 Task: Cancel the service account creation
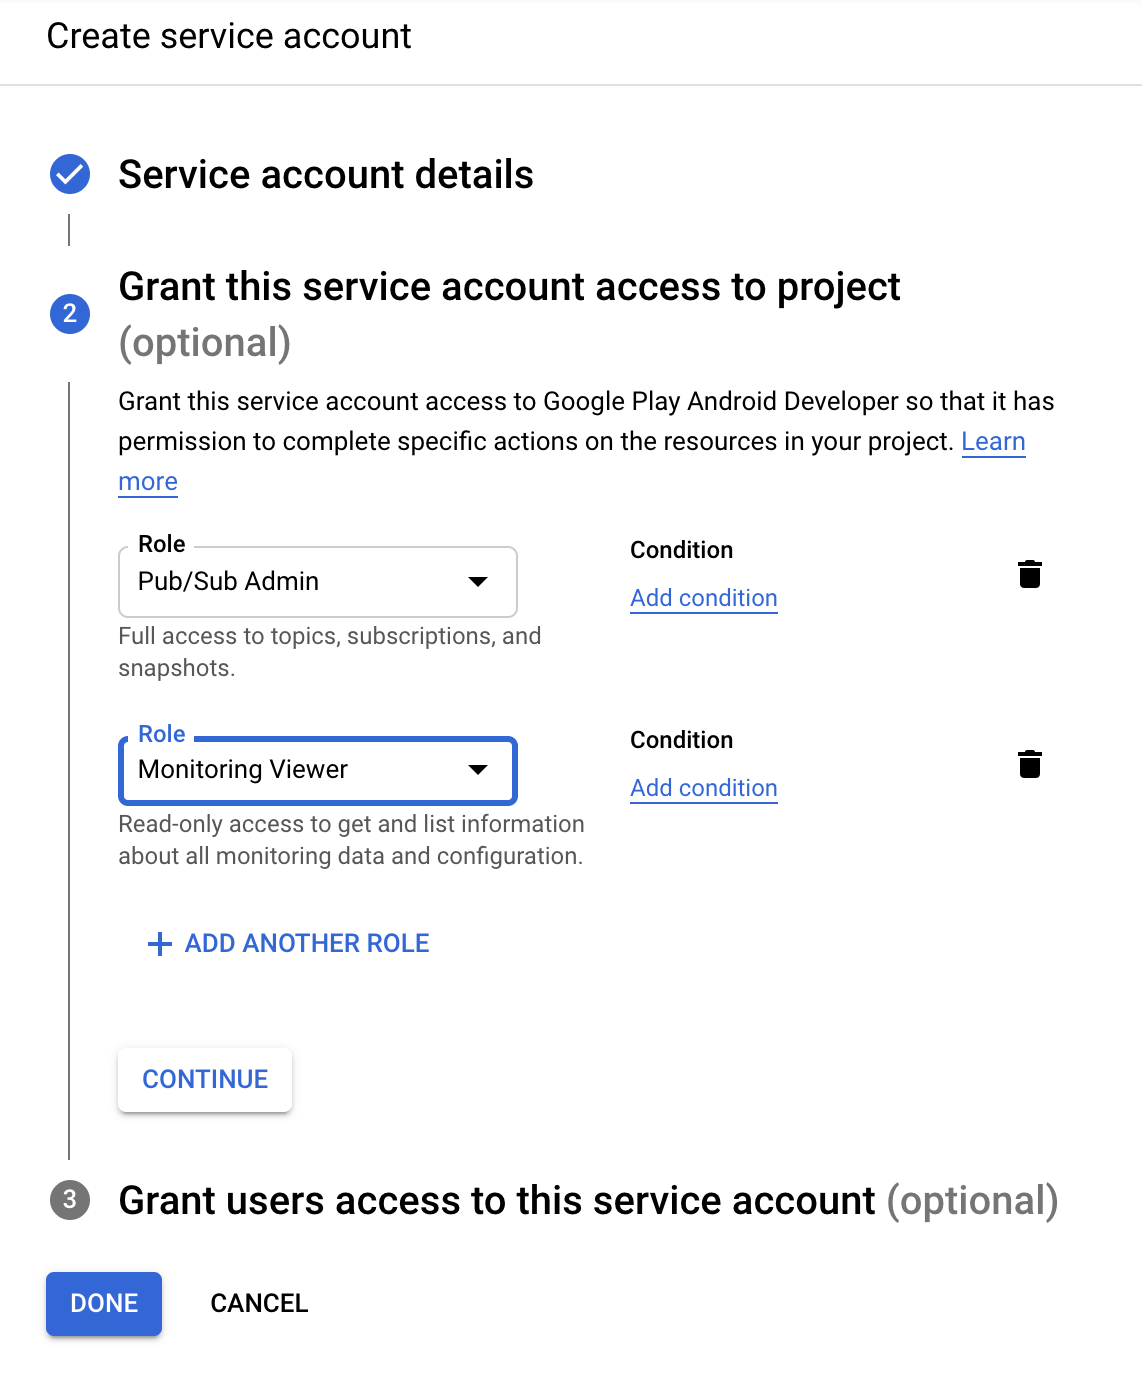pyautogui.click(x=259, y=1304)
